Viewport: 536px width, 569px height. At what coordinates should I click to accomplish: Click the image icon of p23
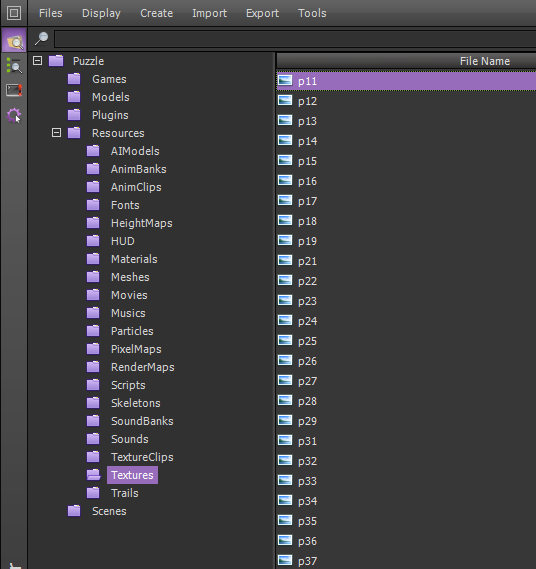285,300
